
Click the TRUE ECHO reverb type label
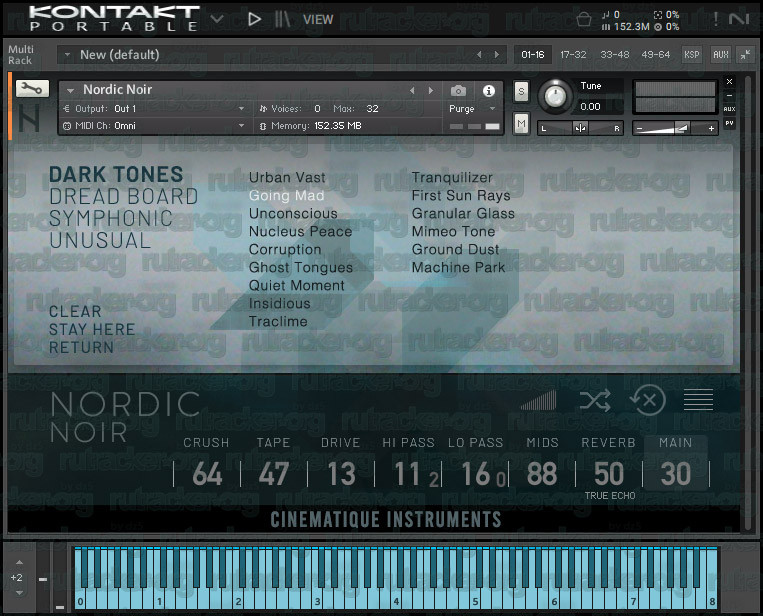(x=610, y=496)
